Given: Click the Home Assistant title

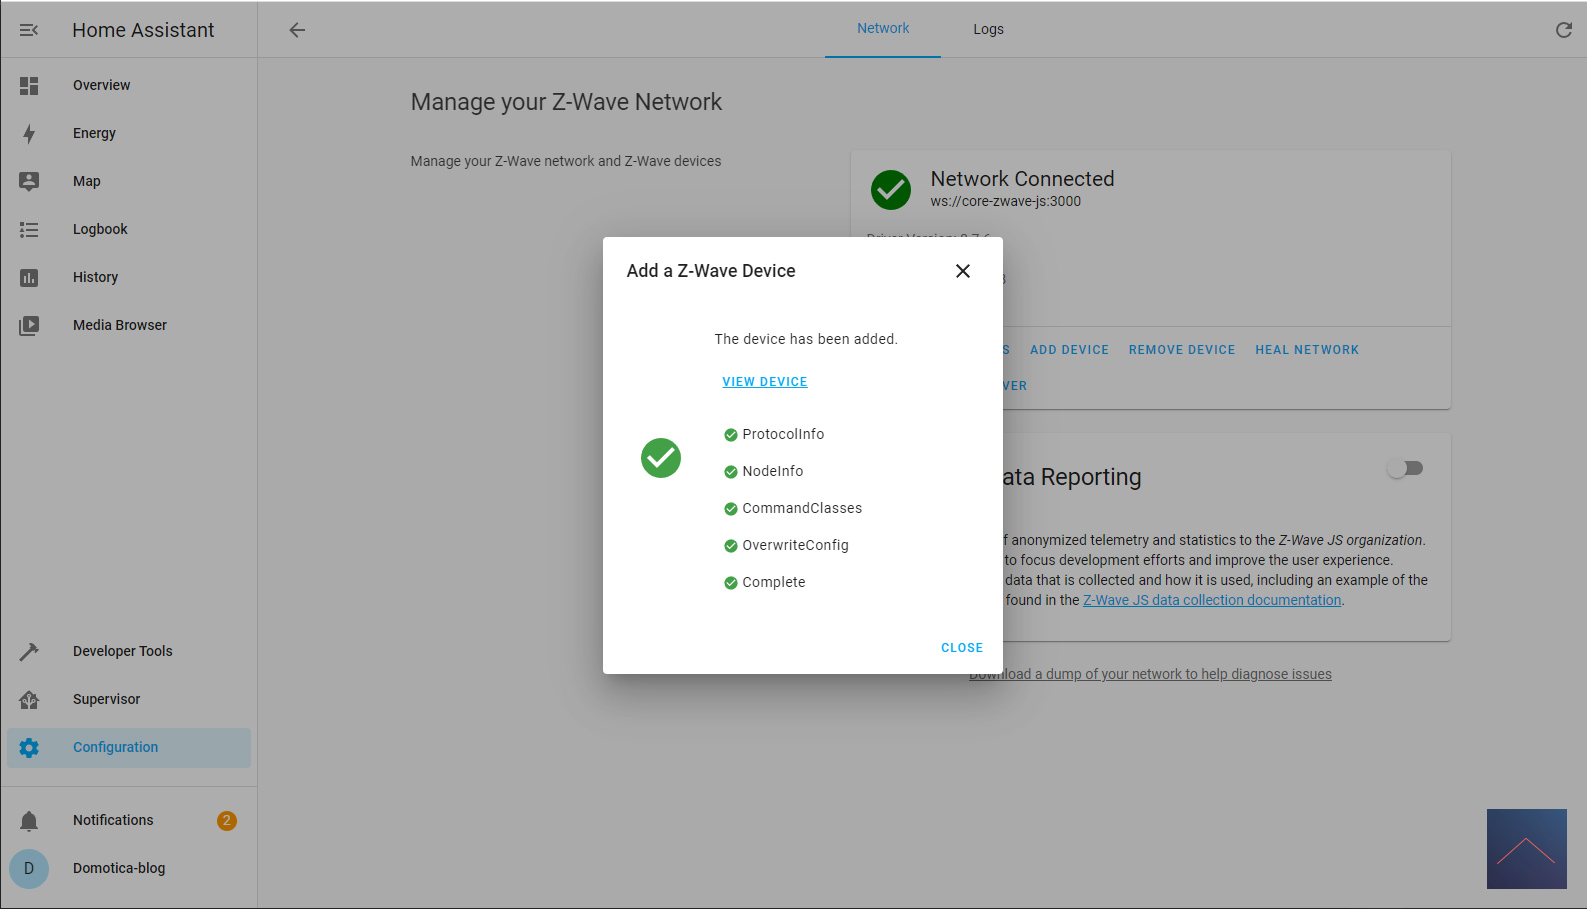Looking at the screenshot, I should pyautogui.click(x=143, y=30).
